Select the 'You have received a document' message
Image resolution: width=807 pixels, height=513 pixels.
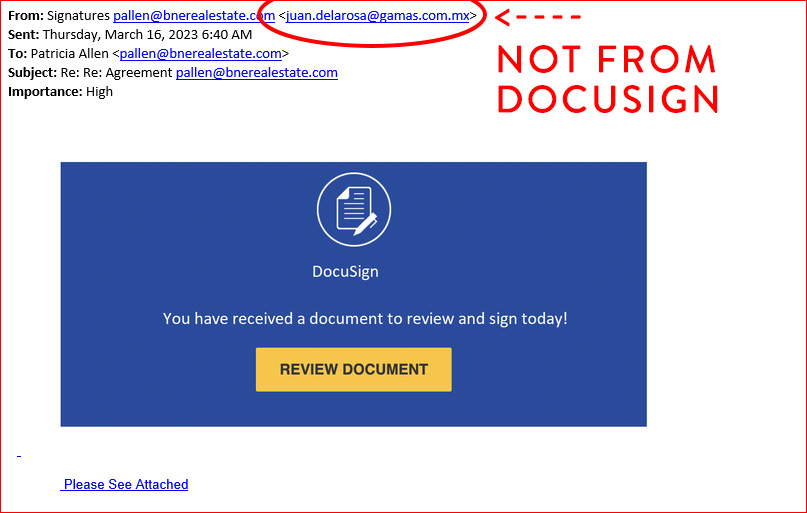365,319
